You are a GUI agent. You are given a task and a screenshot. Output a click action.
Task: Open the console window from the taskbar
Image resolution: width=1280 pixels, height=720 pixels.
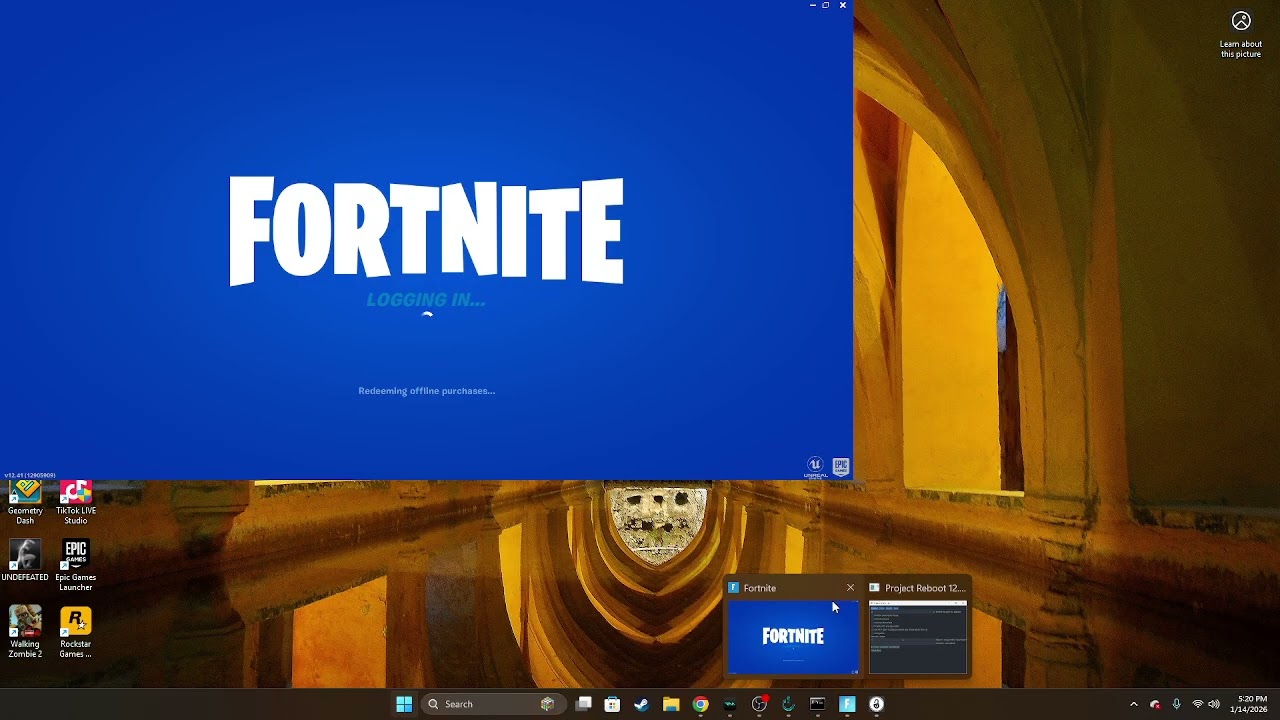click(817, 704)
